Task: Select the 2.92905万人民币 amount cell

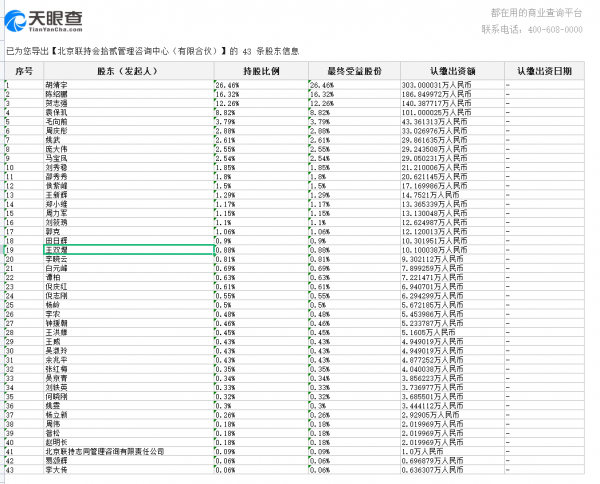Action: pos(452,415)
